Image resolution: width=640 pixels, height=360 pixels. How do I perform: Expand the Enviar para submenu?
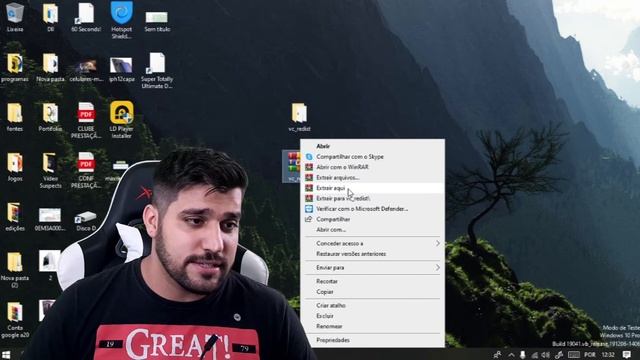(x=373, y=268)
